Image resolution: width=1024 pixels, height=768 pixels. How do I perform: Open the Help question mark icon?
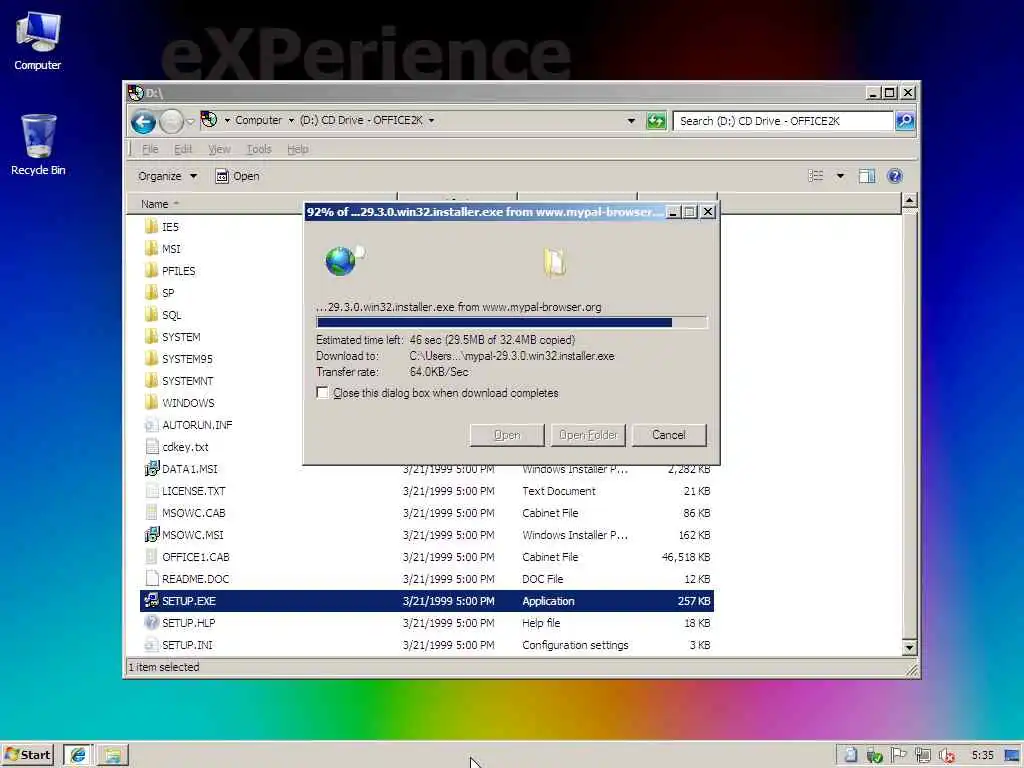pyautogui.click(x=895, y=176)
